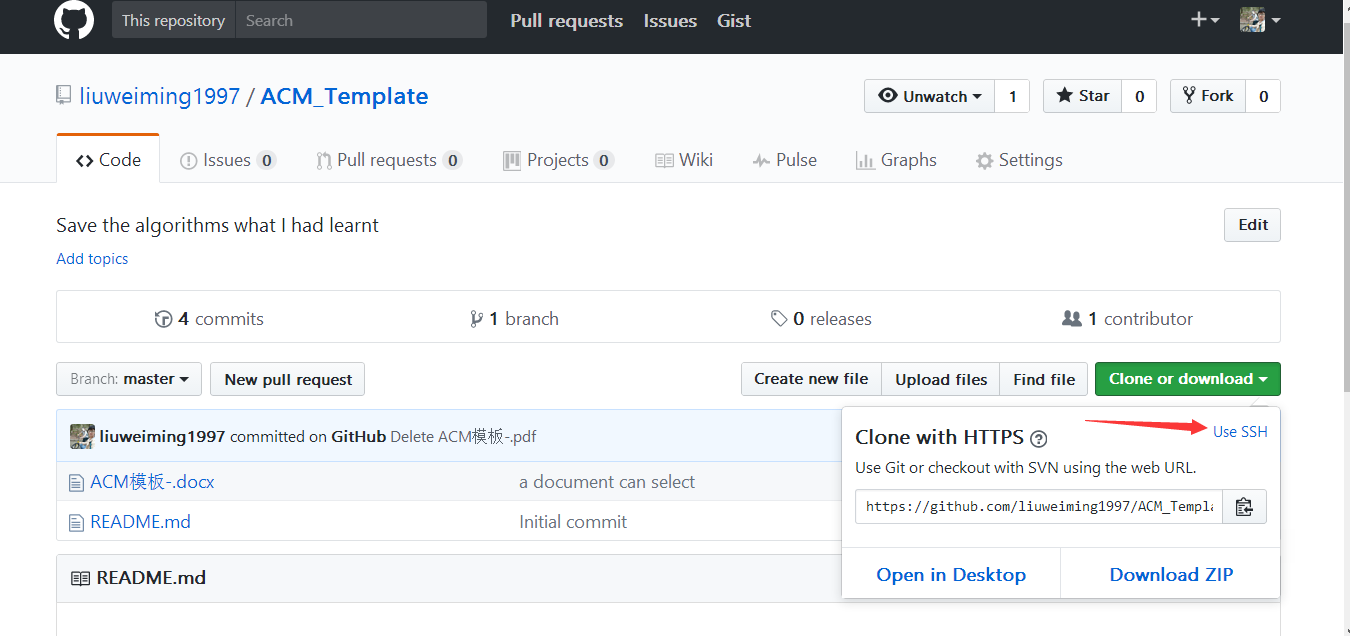Click Gist in top navigation

734,20
